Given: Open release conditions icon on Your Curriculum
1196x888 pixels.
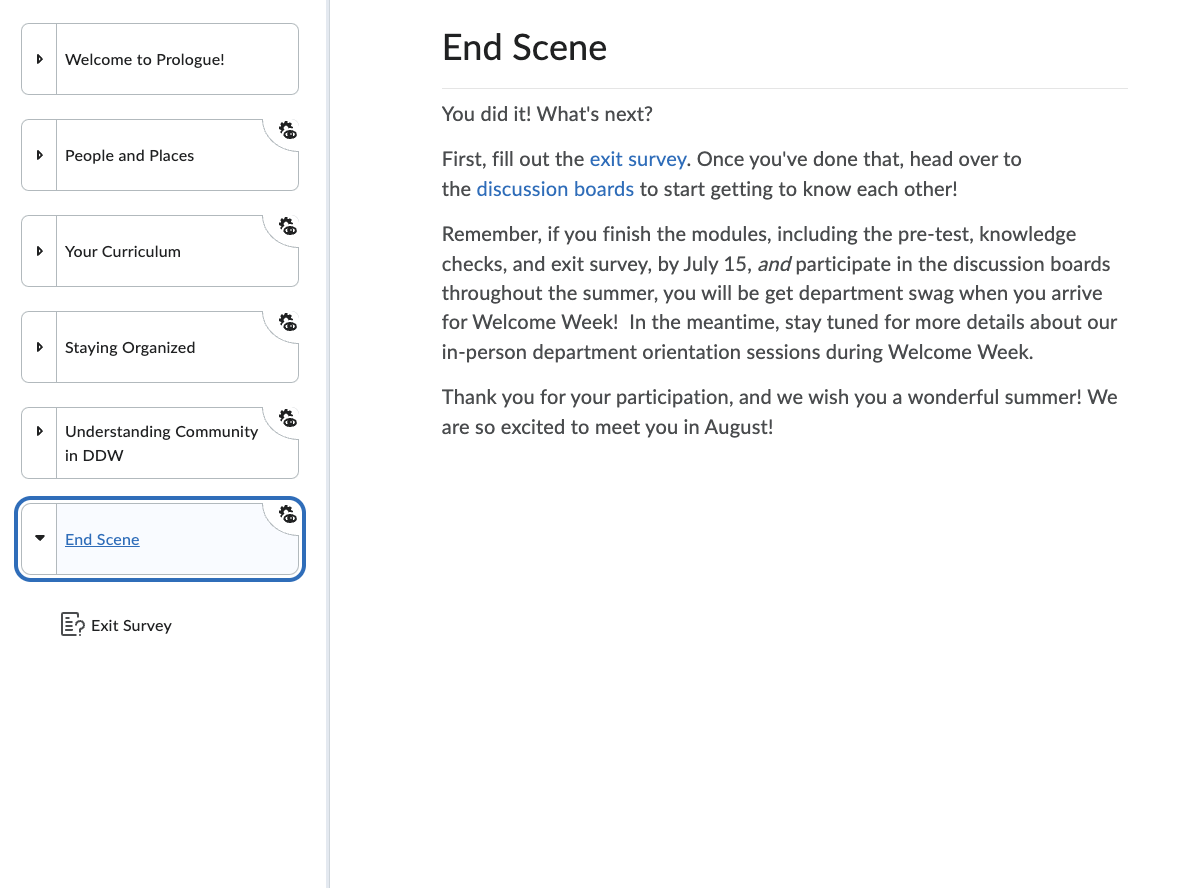Looking at the screenshot, I should tap(287, 227).
